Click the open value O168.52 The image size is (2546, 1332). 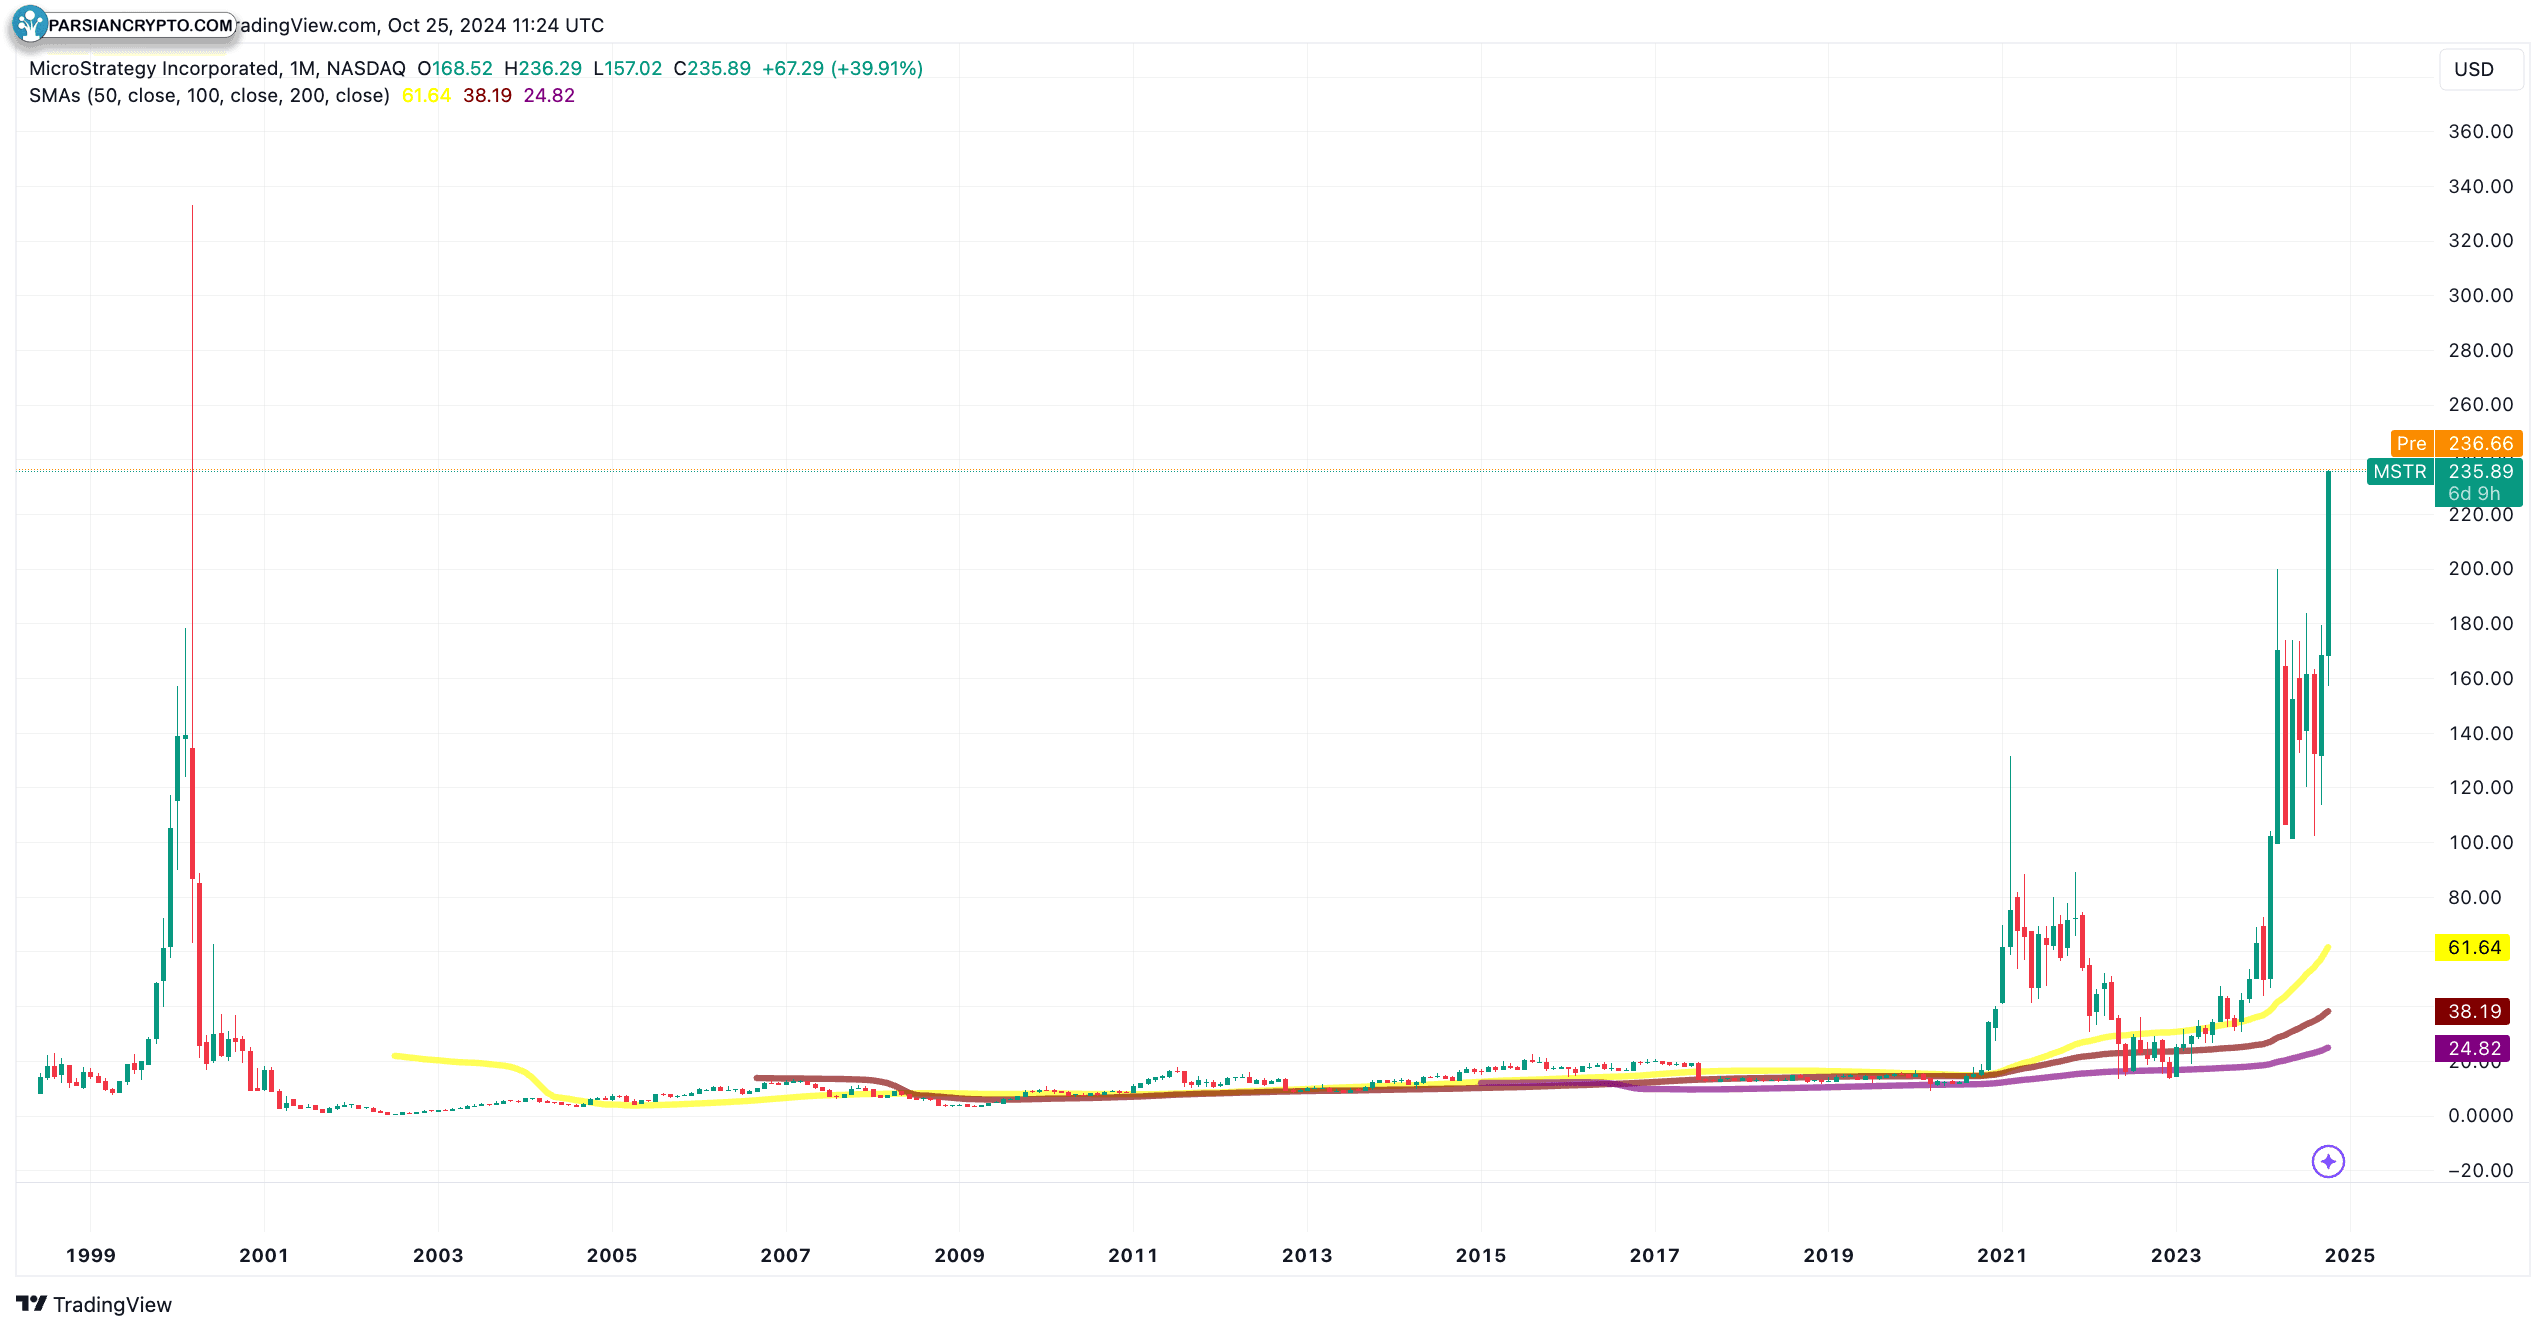click(x=455, y=68)
